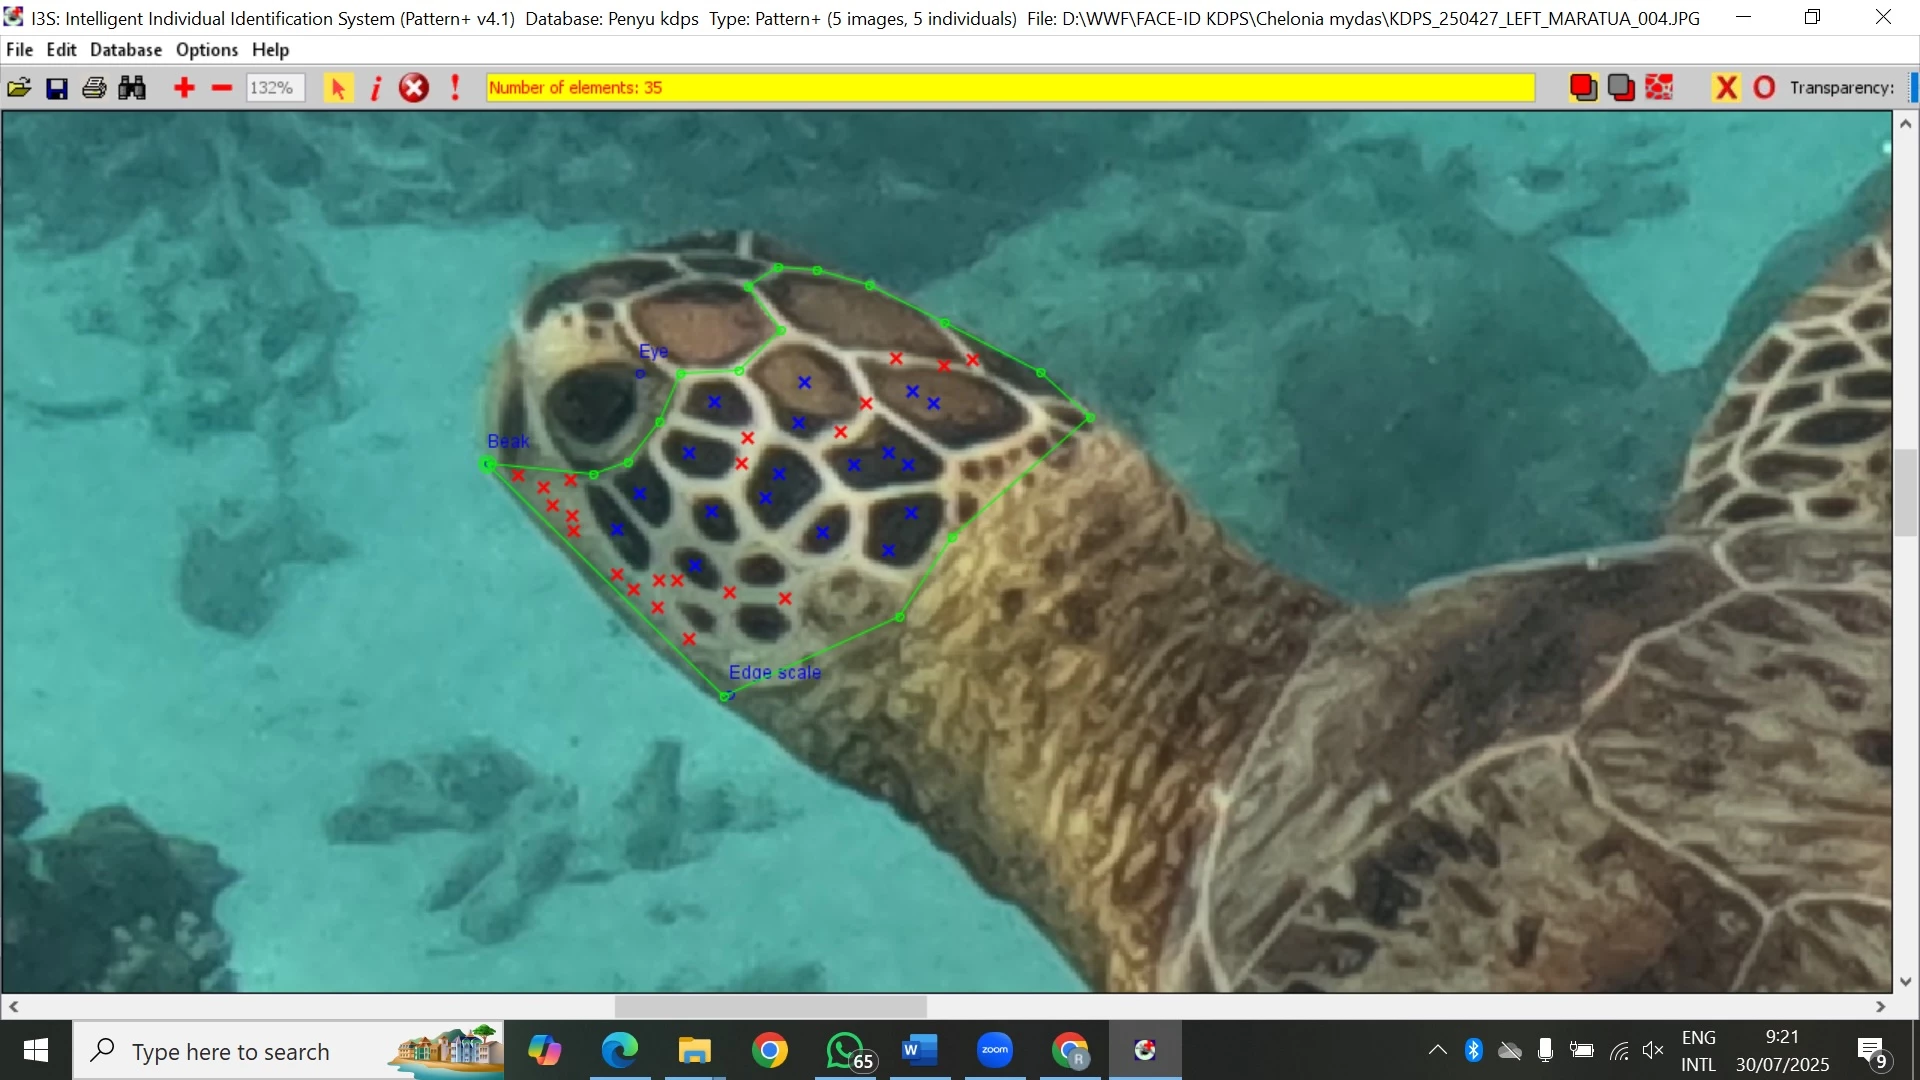This screenshot has height=1080, width=1920.
Task: Select the spotted pattern overlay icon
Action: 1660,87
